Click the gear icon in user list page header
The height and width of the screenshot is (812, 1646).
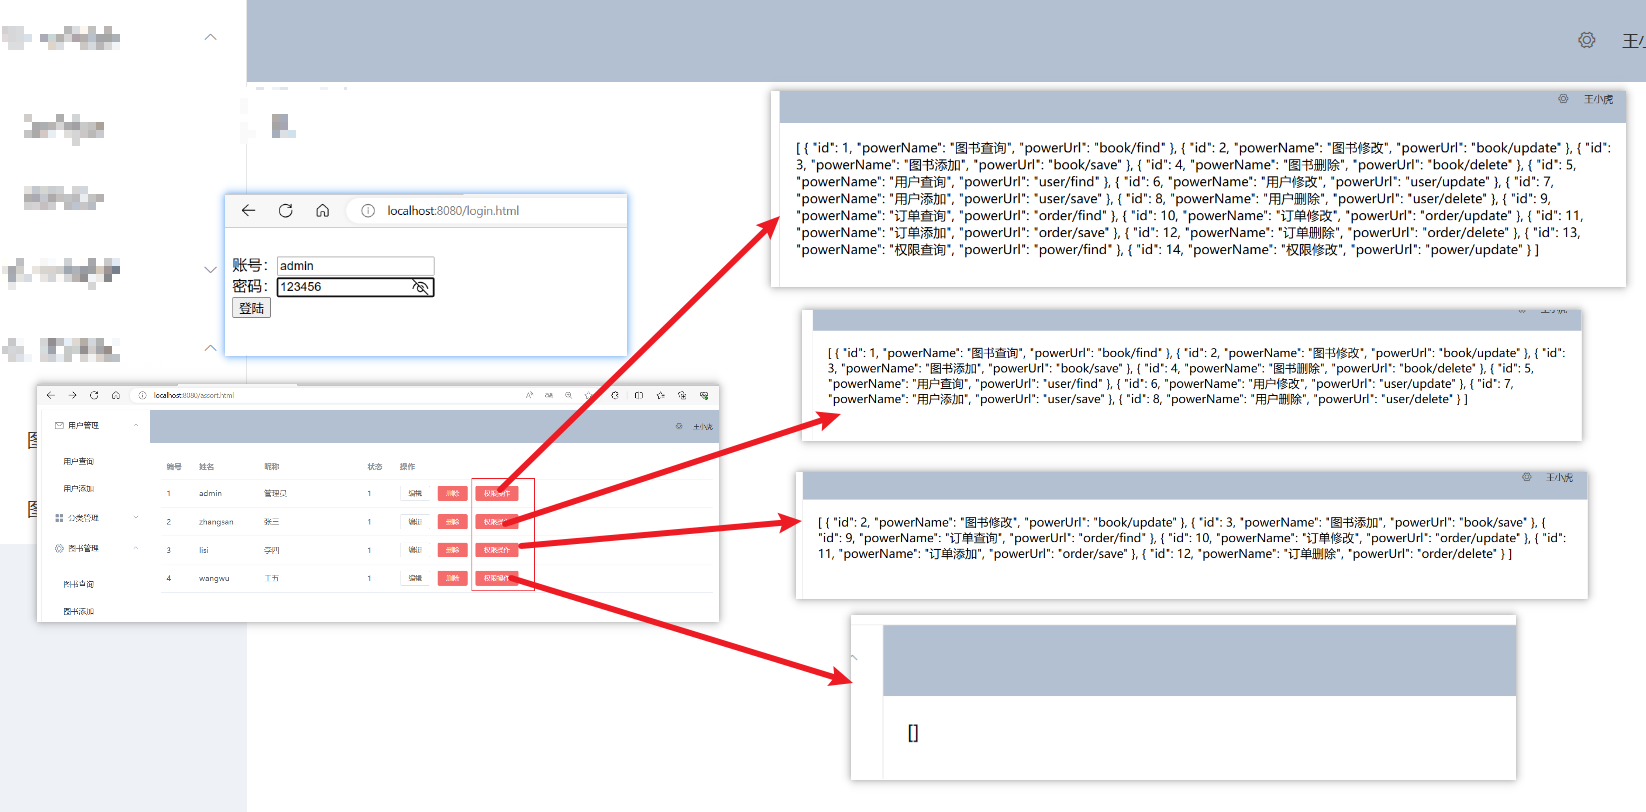pos(679,426)
